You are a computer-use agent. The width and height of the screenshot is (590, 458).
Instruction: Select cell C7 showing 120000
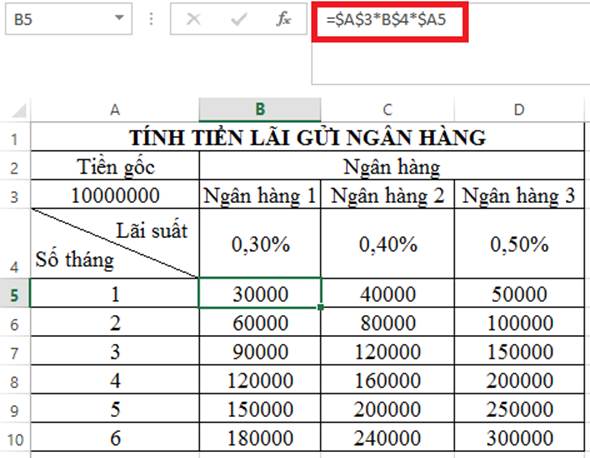coord(388,351)
